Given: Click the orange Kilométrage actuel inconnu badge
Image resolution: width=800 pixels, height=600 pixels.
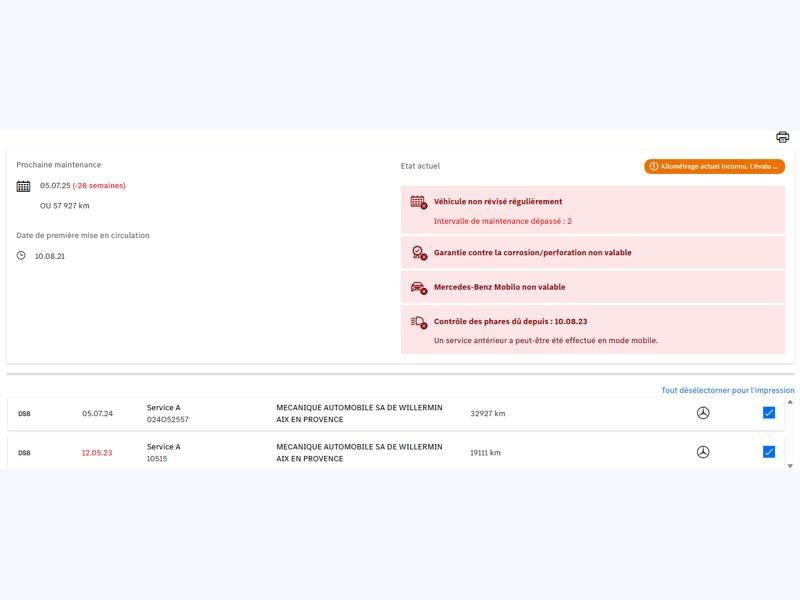Looking at the screenshot, I should 714,166.
